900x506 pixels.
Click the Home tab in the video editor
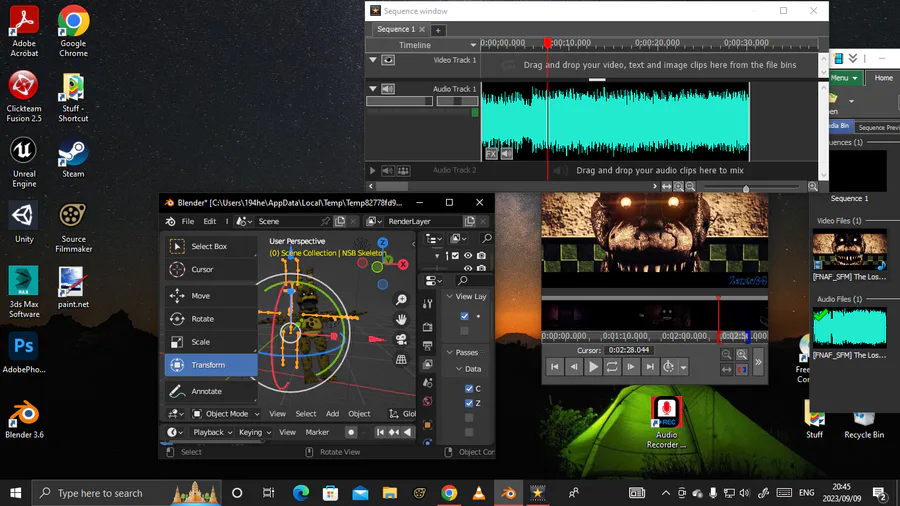(x=883, y=78)
